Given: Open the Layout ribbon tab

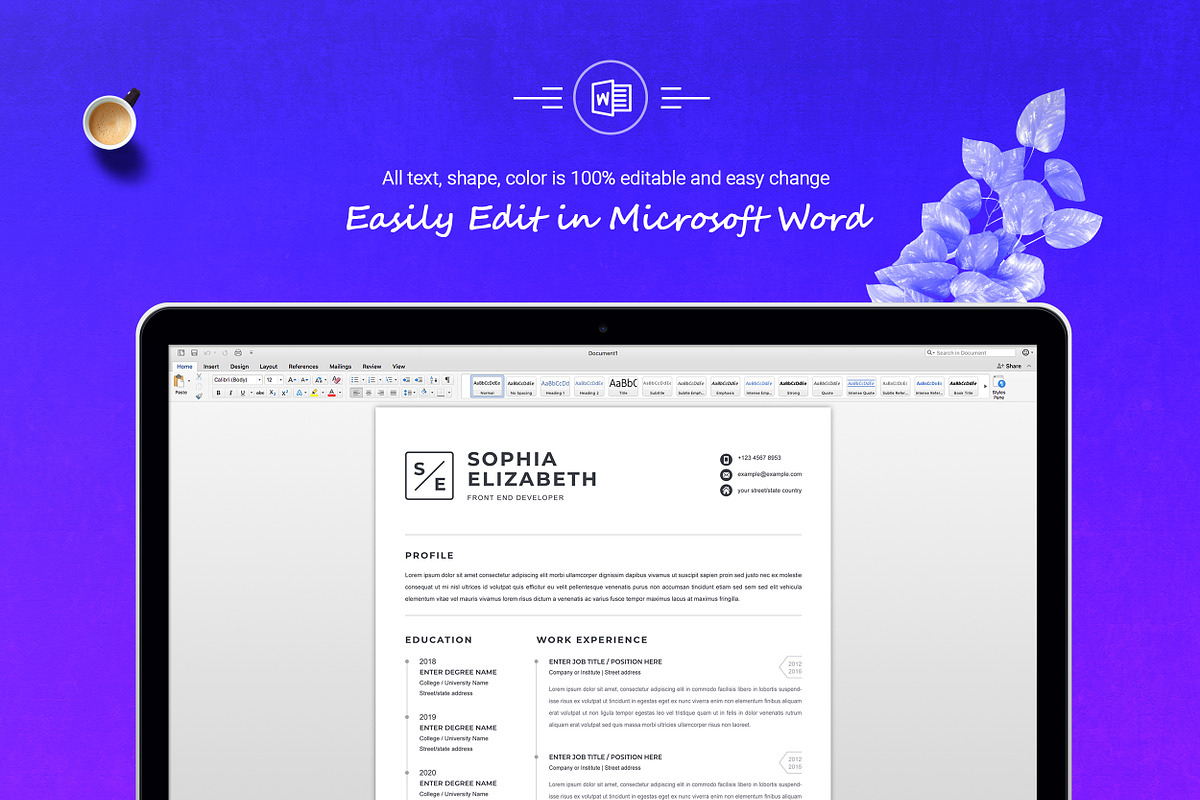Looking at the screenshot, I should [269, 367].
